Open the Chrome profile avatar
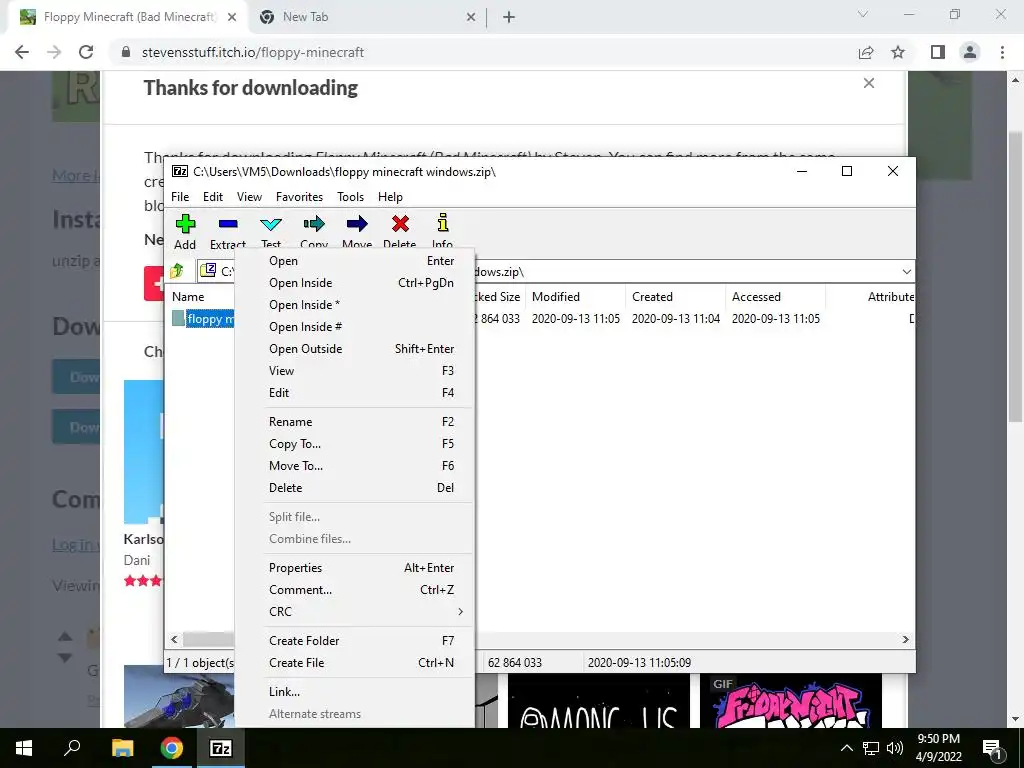Viewport: 1024px width, 768px height. (970, 52)
